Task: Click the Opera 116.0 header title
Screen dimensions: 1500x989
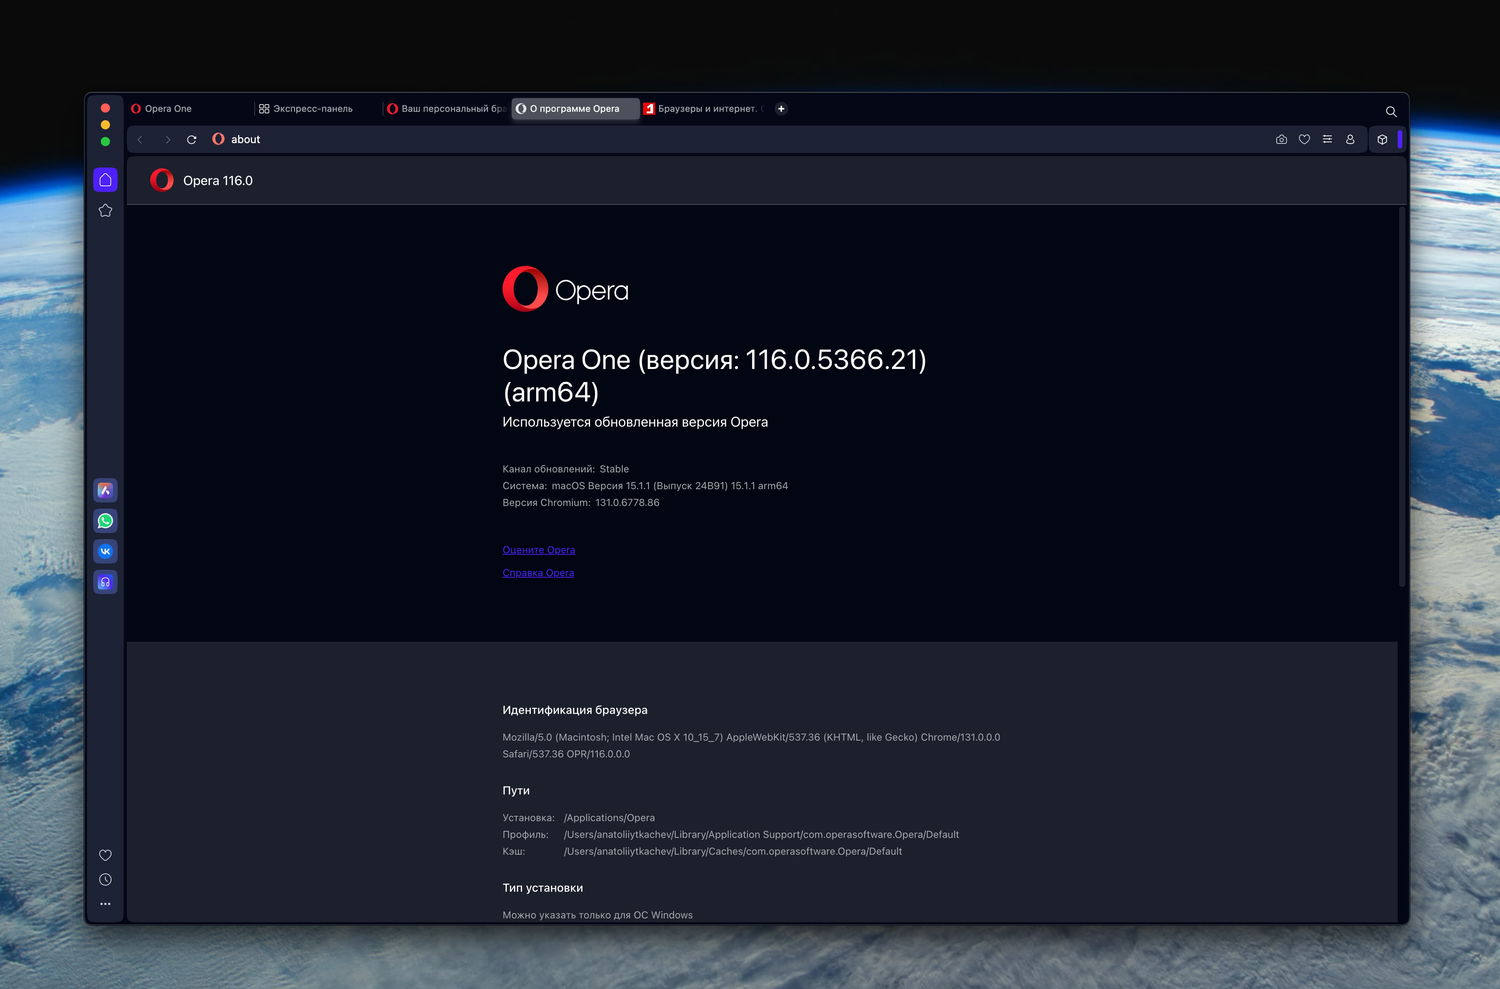Action: [218, 181]
